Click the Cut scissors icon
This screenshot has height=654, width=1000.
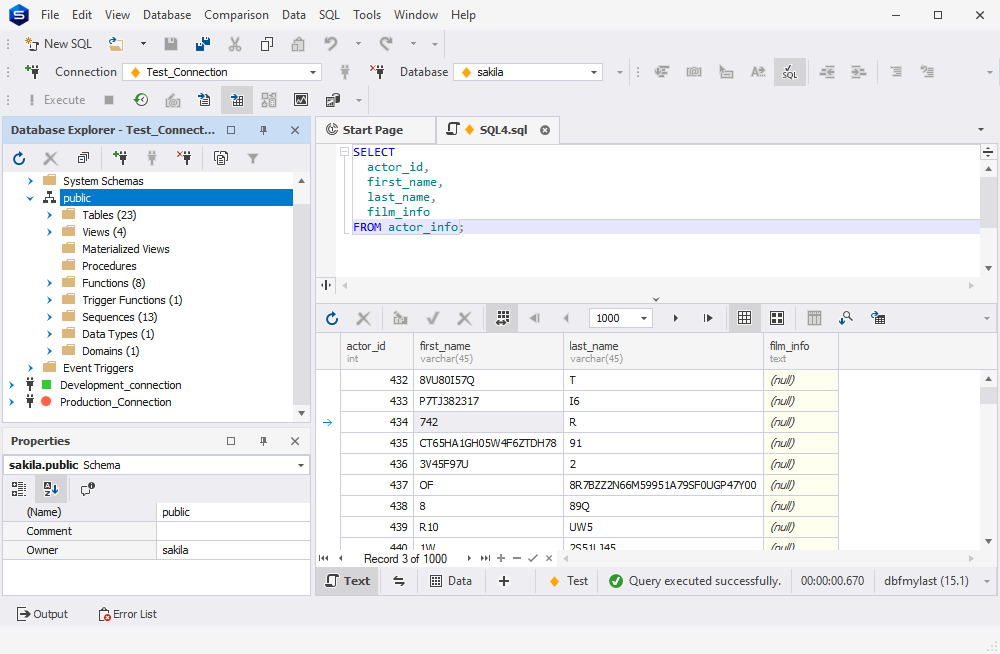pos(235,44)
